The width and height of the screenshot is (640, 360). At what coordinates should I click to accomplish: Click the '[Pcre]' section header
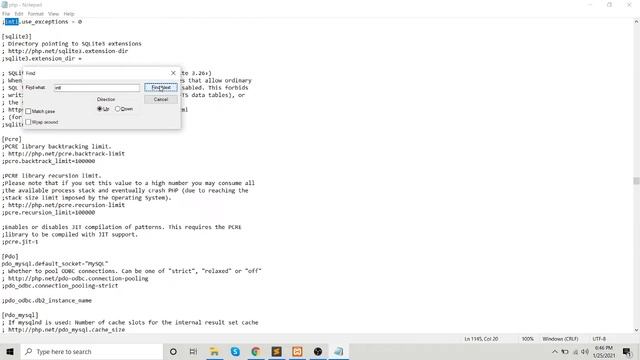coord(11,139)
